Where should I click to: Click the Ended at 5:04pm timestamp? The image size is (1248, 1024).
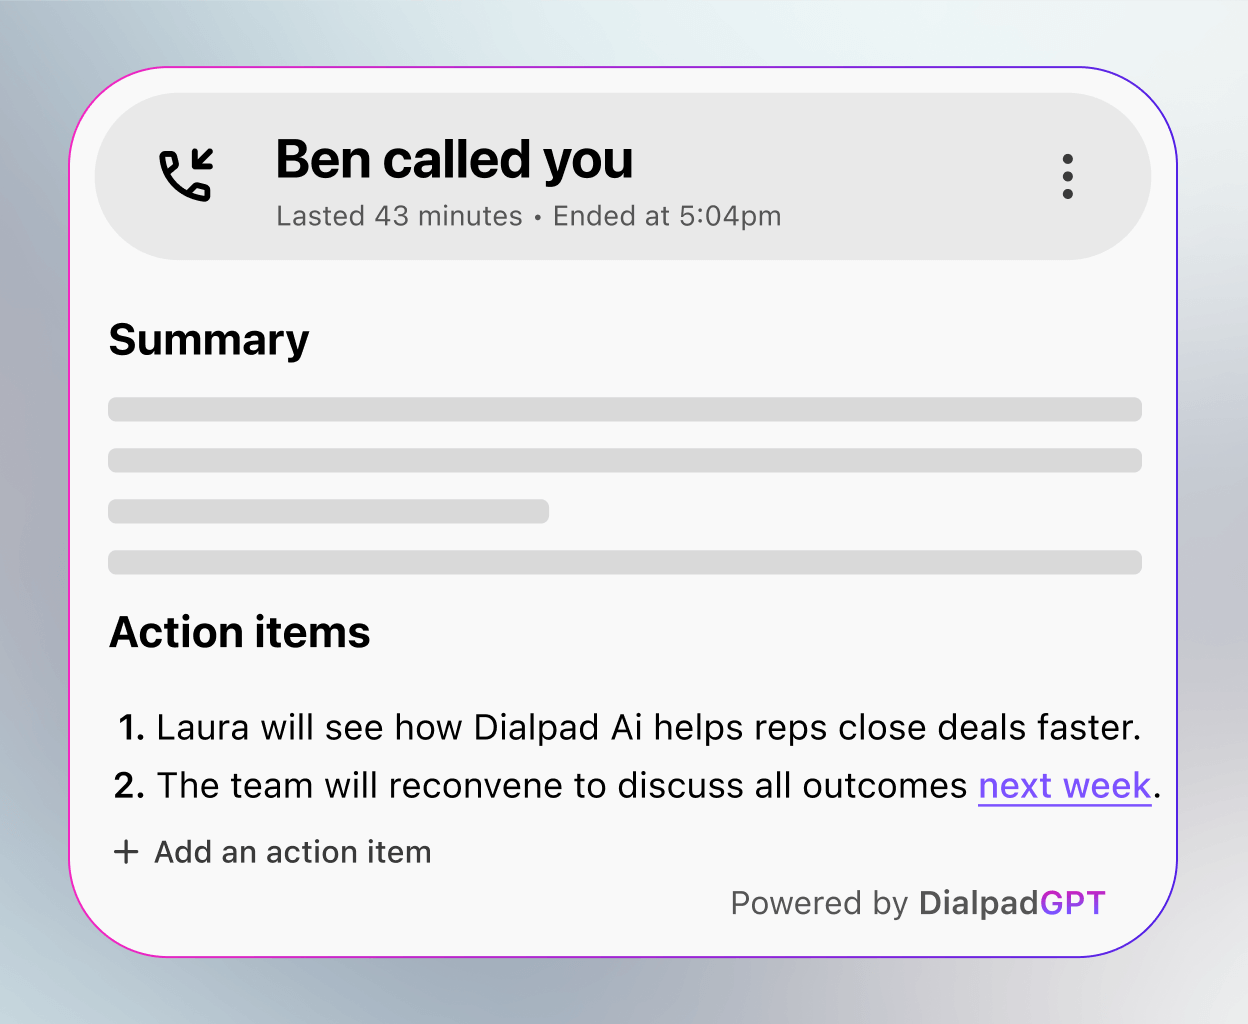(666, 215)
